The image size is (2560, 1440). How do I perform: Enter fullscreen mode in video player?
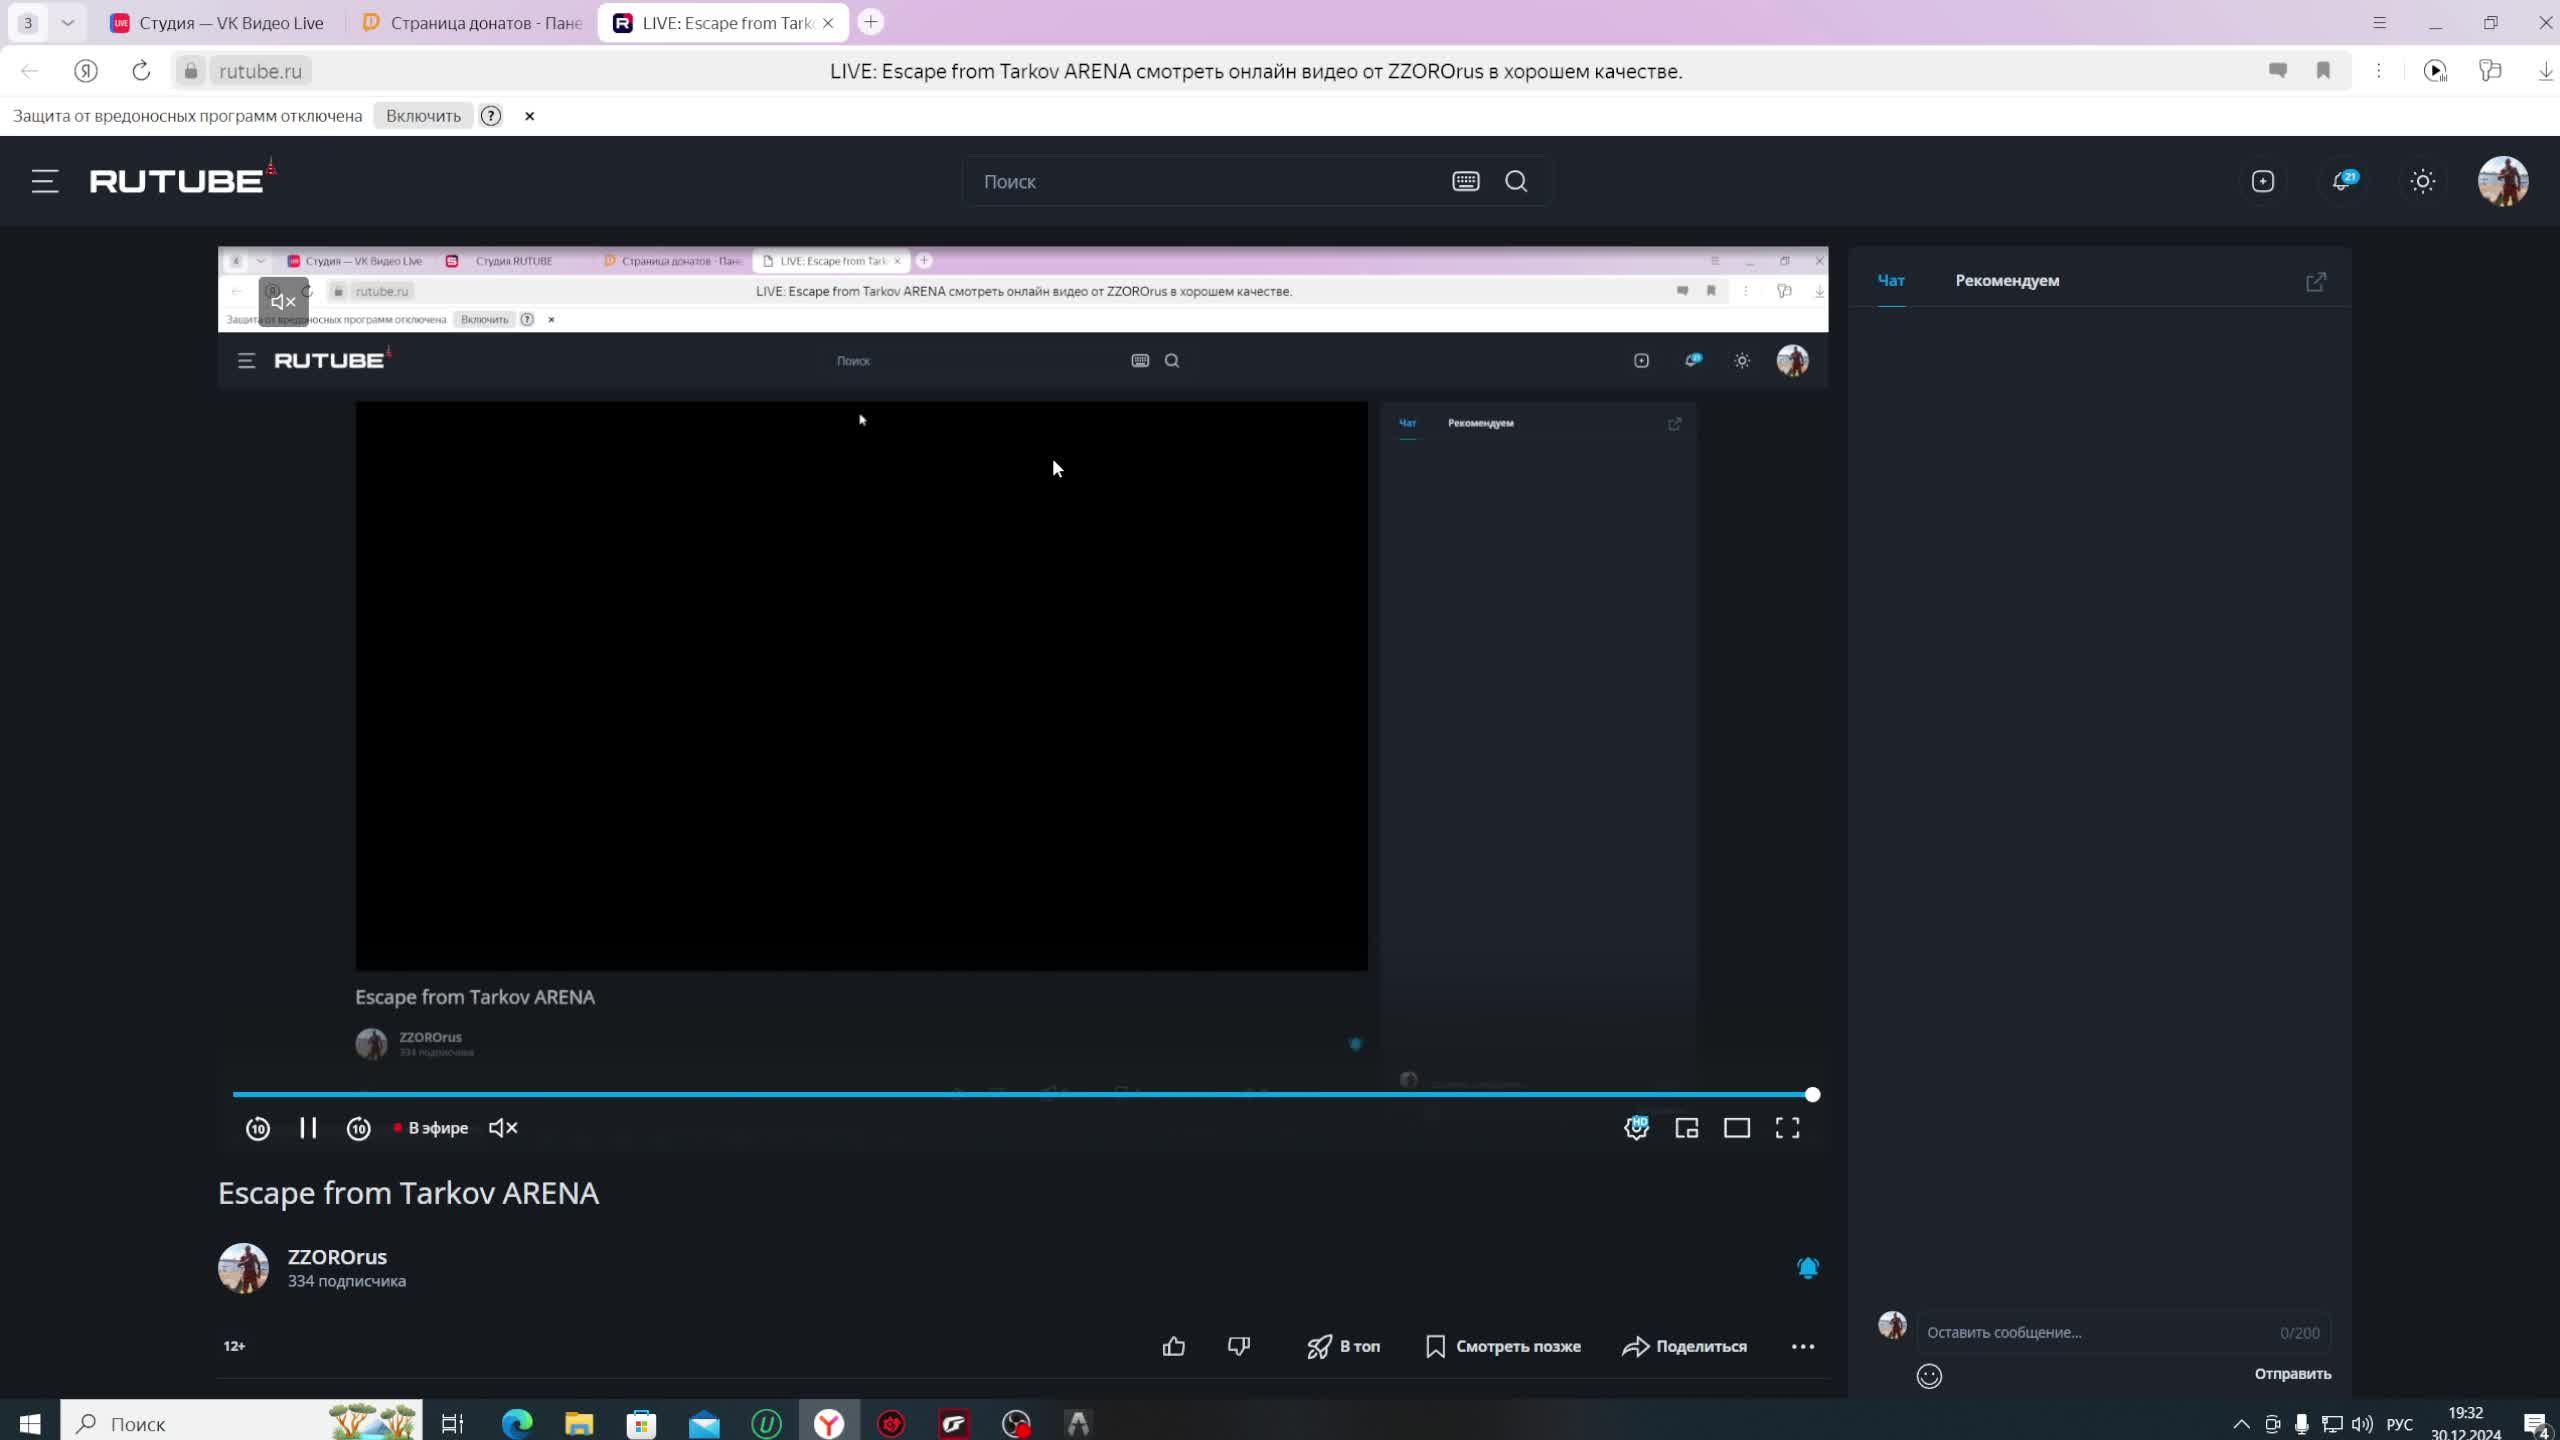point(1787,1128)
